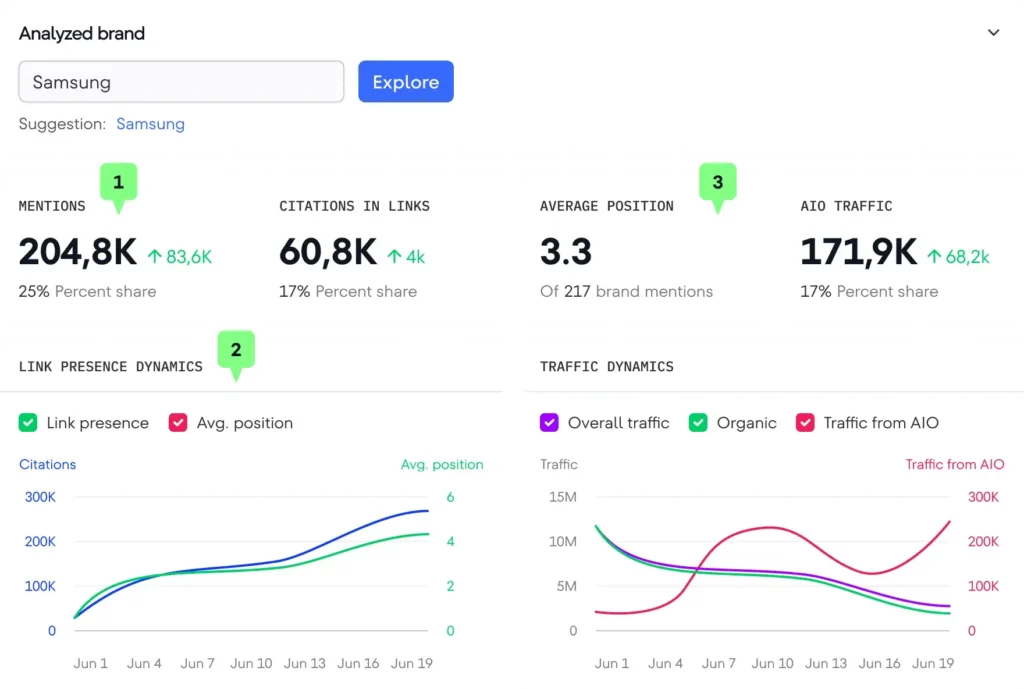This screenshot has height=689, width=1024.
Task: Select the Samsung suggestion link
Action: click(x=150, y=124)
